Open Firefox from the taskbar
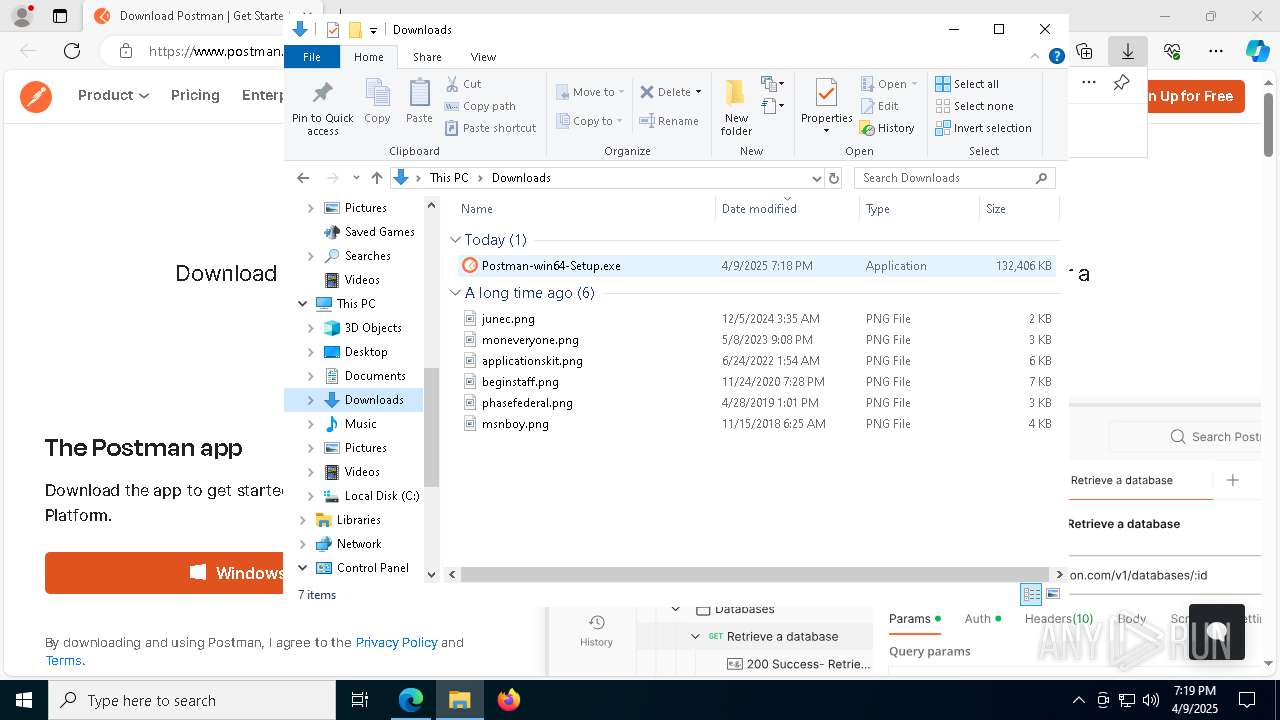The image size is (1280, 720). (x=508, y=700)
